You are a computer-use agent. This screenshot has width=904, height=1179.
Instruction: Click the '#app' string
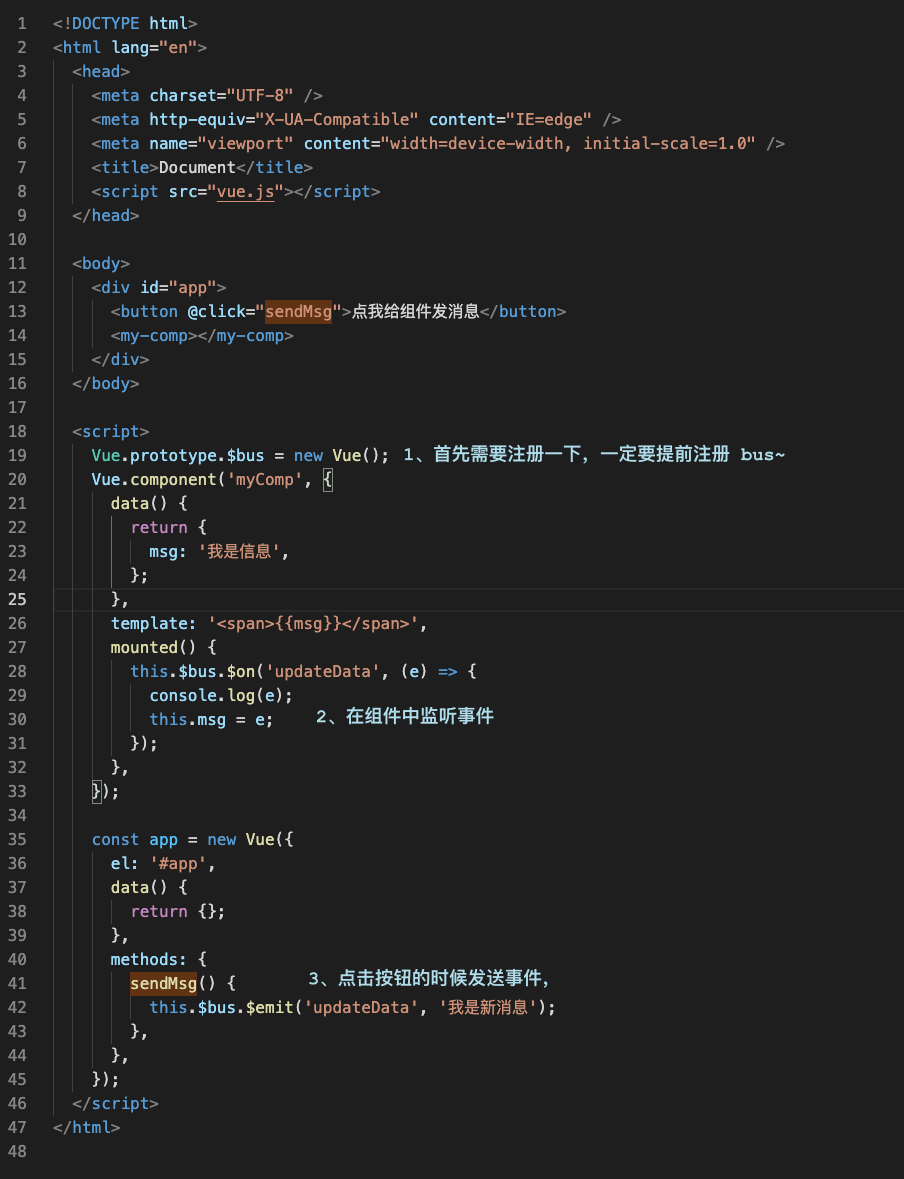(178, 864)
